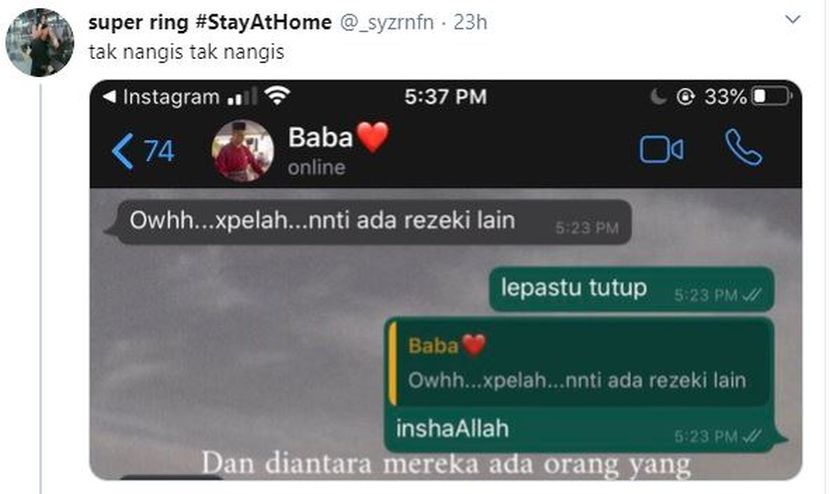Select the received 'Owhh...xpelah' message bubble
Viewport: 830px width, 494px height.
pyautogui.click(x=369, y=222)
